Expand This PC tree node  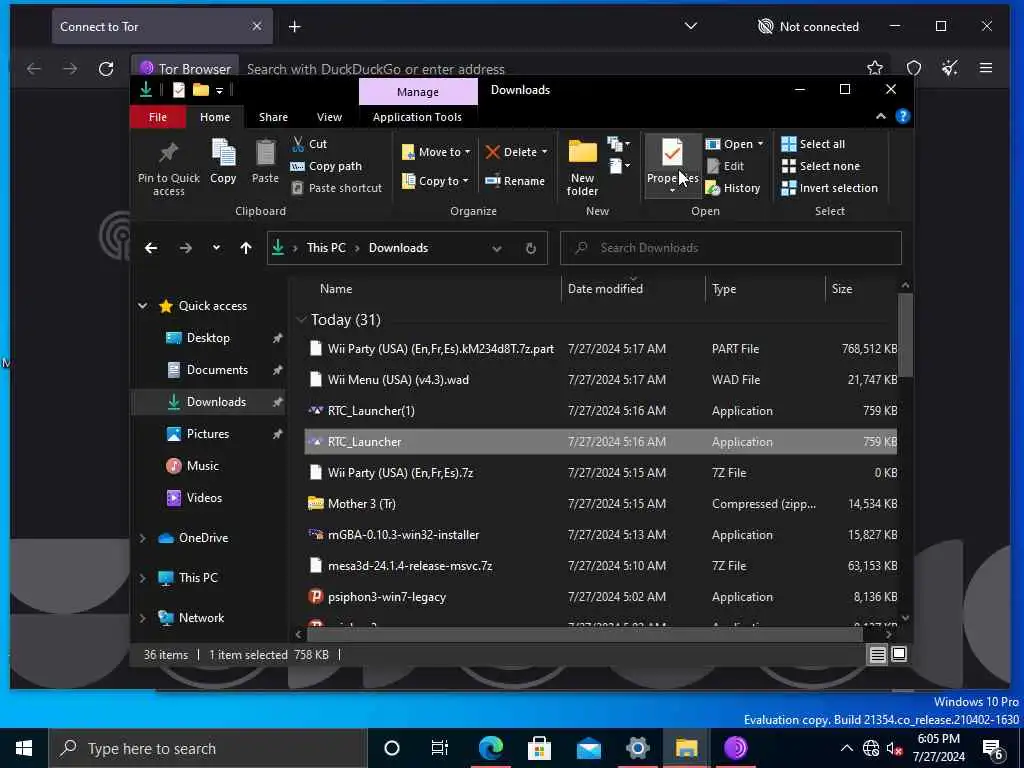[142, 578]
